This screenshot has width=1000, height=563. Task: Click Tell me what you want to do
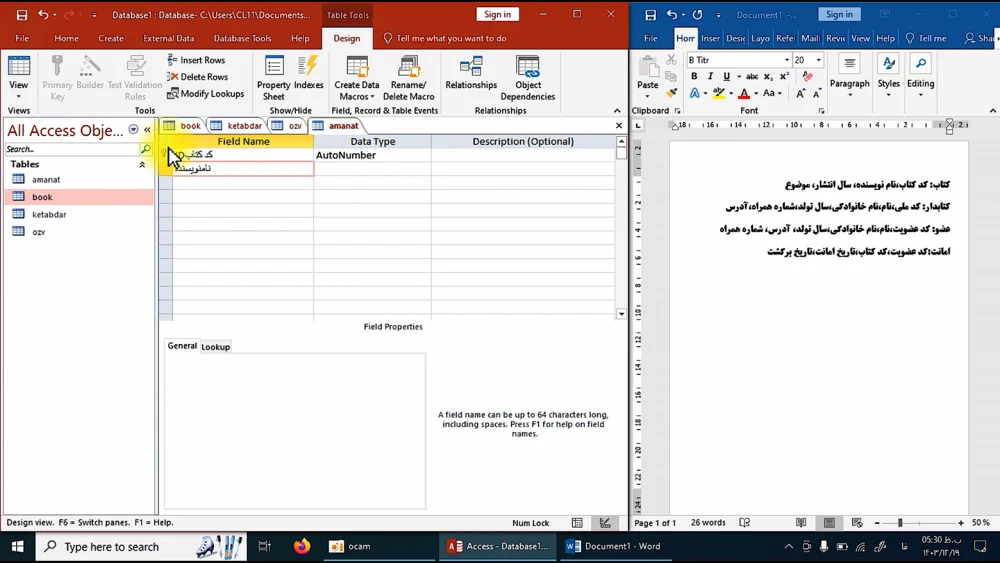click(x=445, y=38)
